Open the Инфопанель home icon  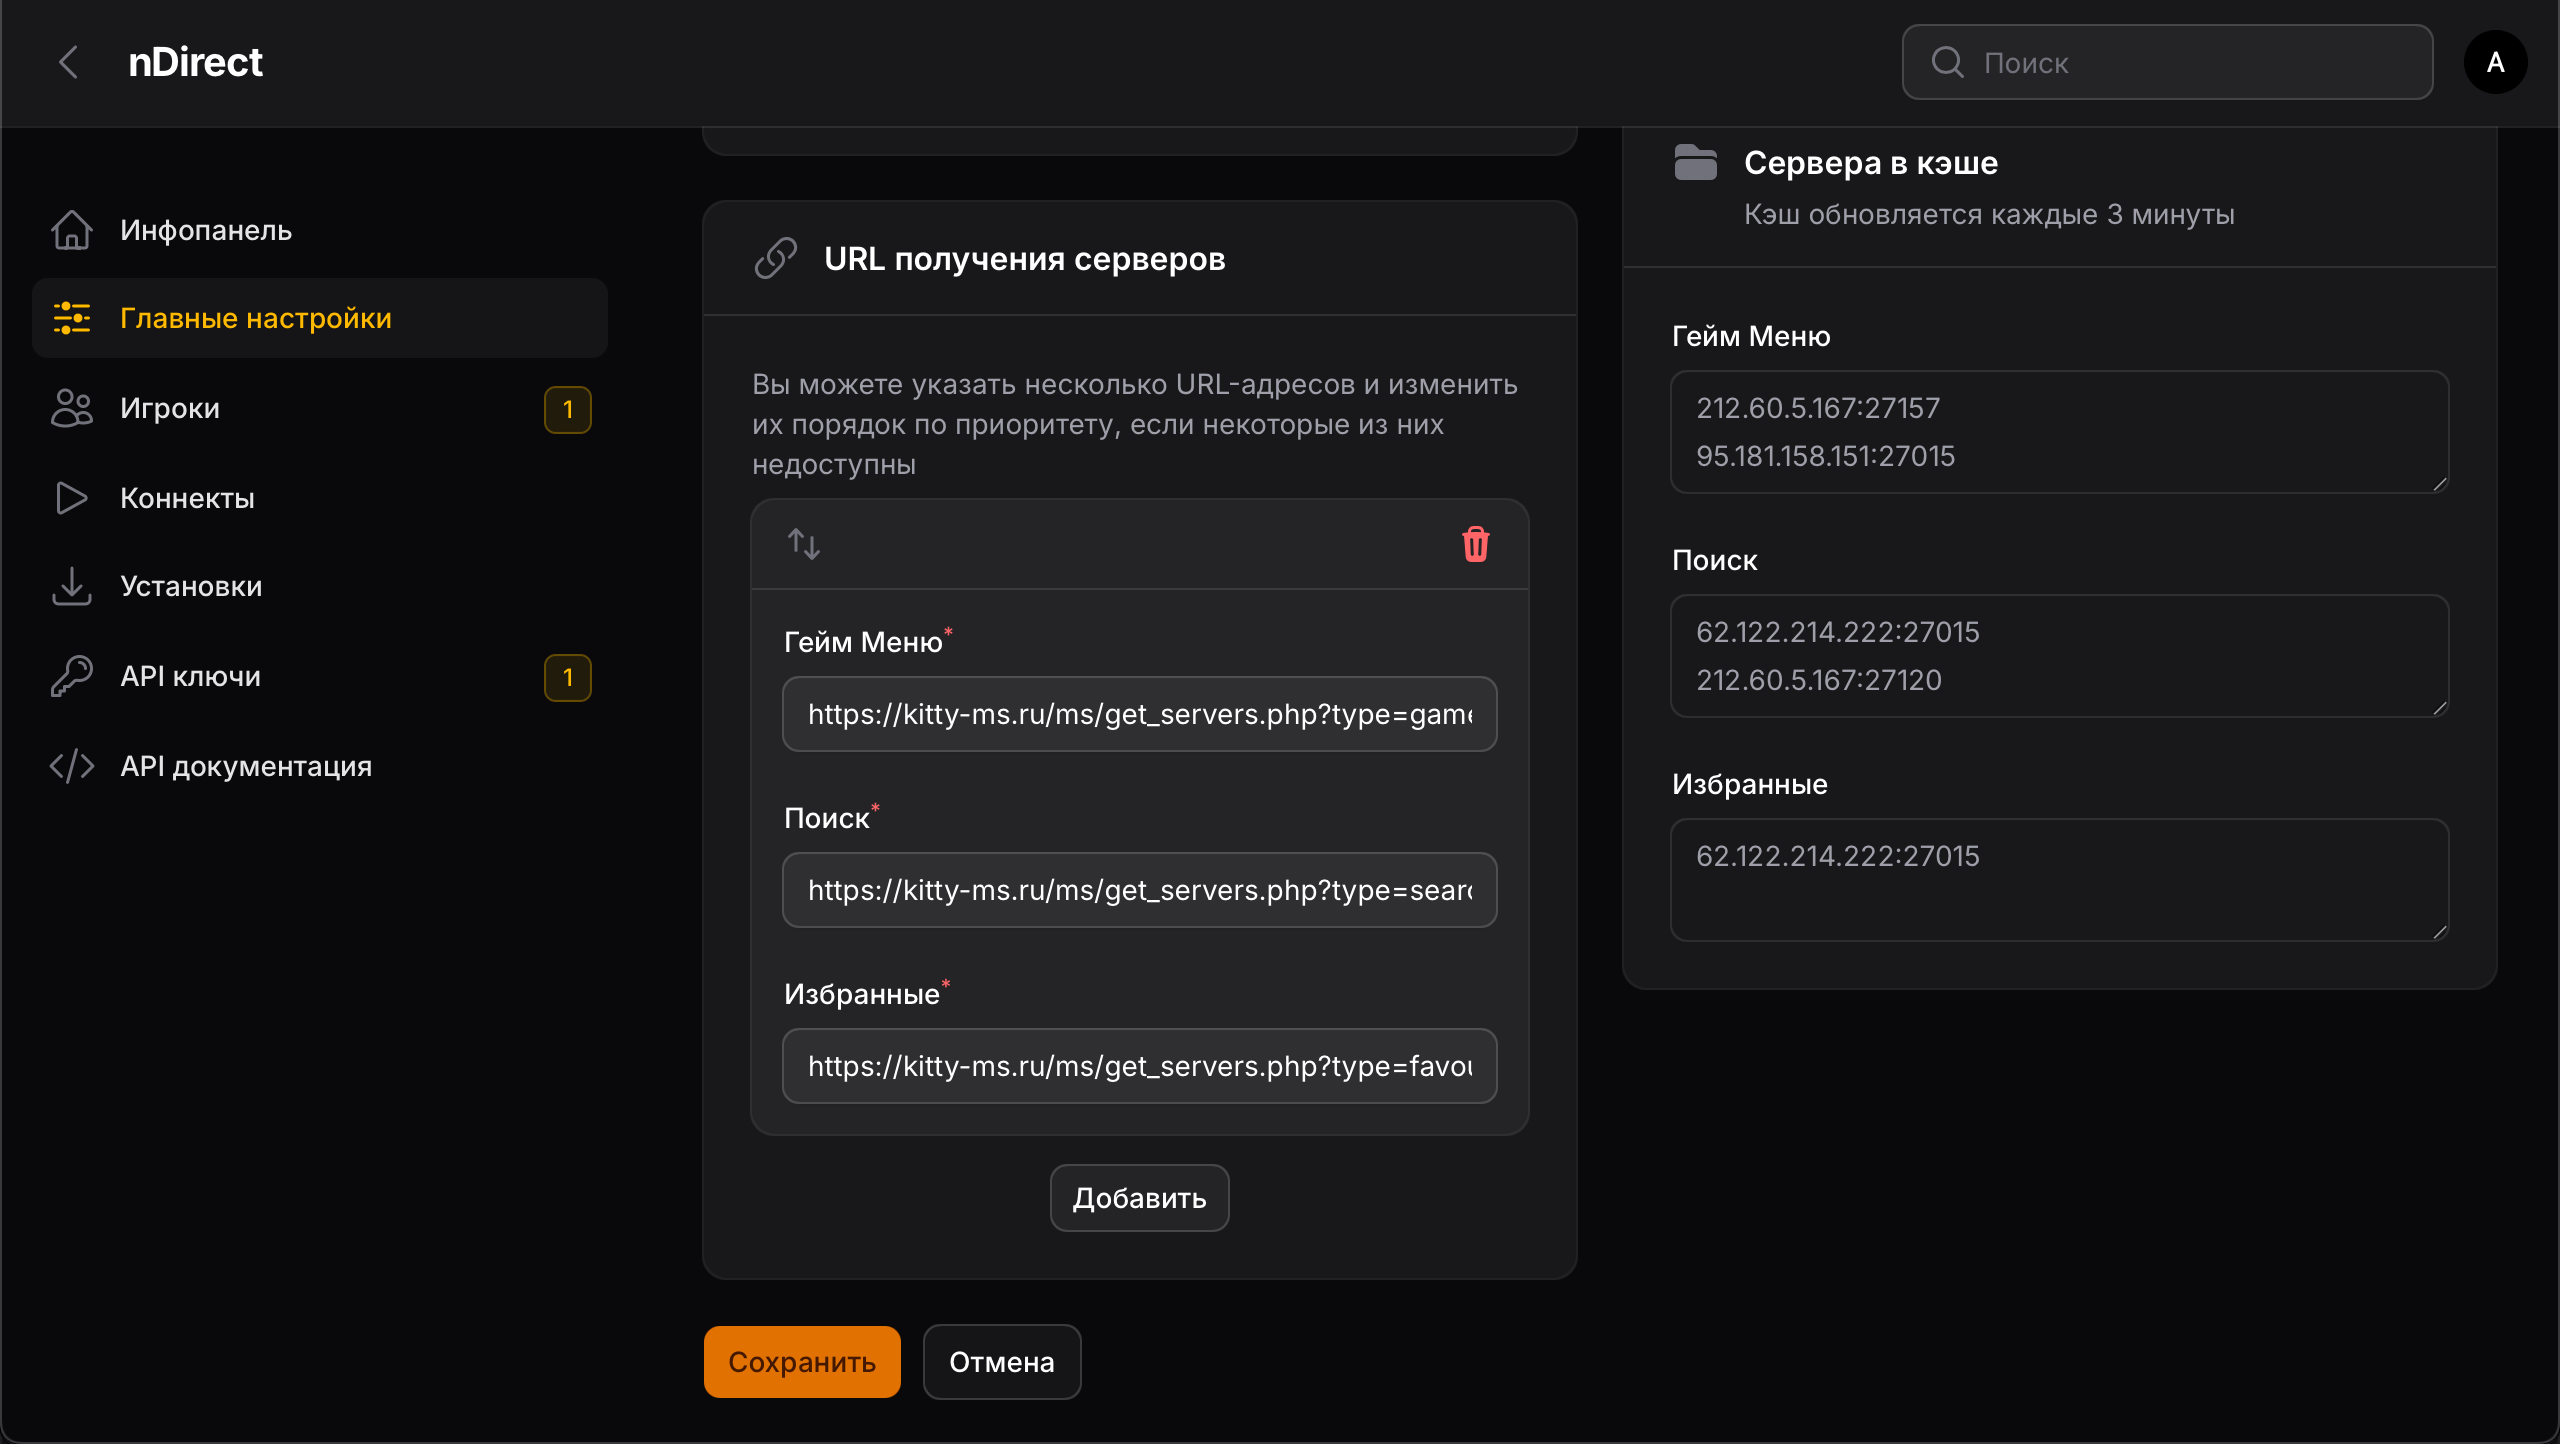pyautogui.click(x=71, y=229)
